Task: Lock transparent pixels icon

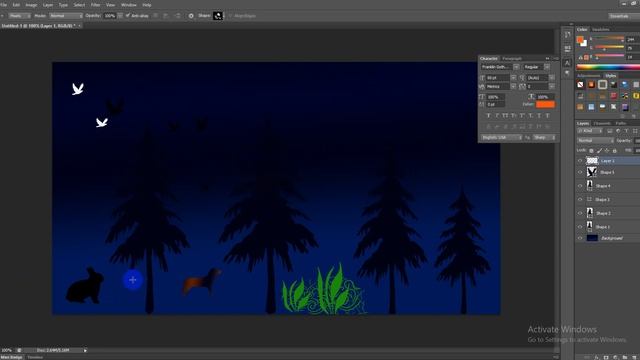Action: [x=591, y=151]
